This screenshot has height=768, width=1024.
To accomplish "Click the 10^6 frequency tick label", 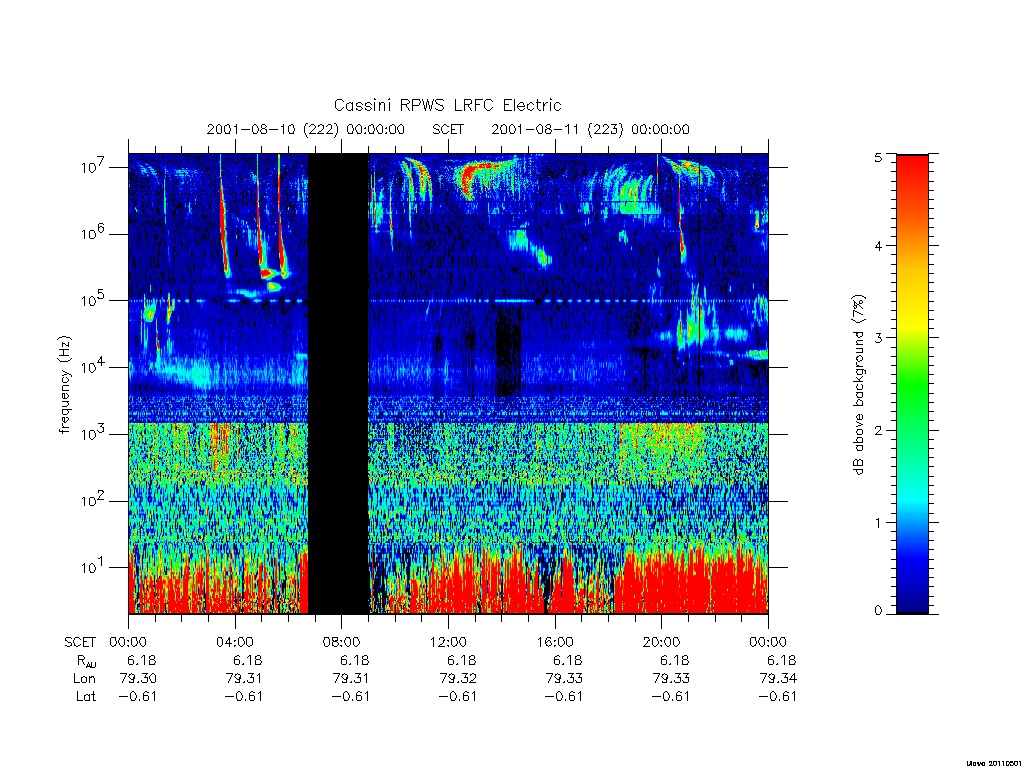I will click(94, 233).
